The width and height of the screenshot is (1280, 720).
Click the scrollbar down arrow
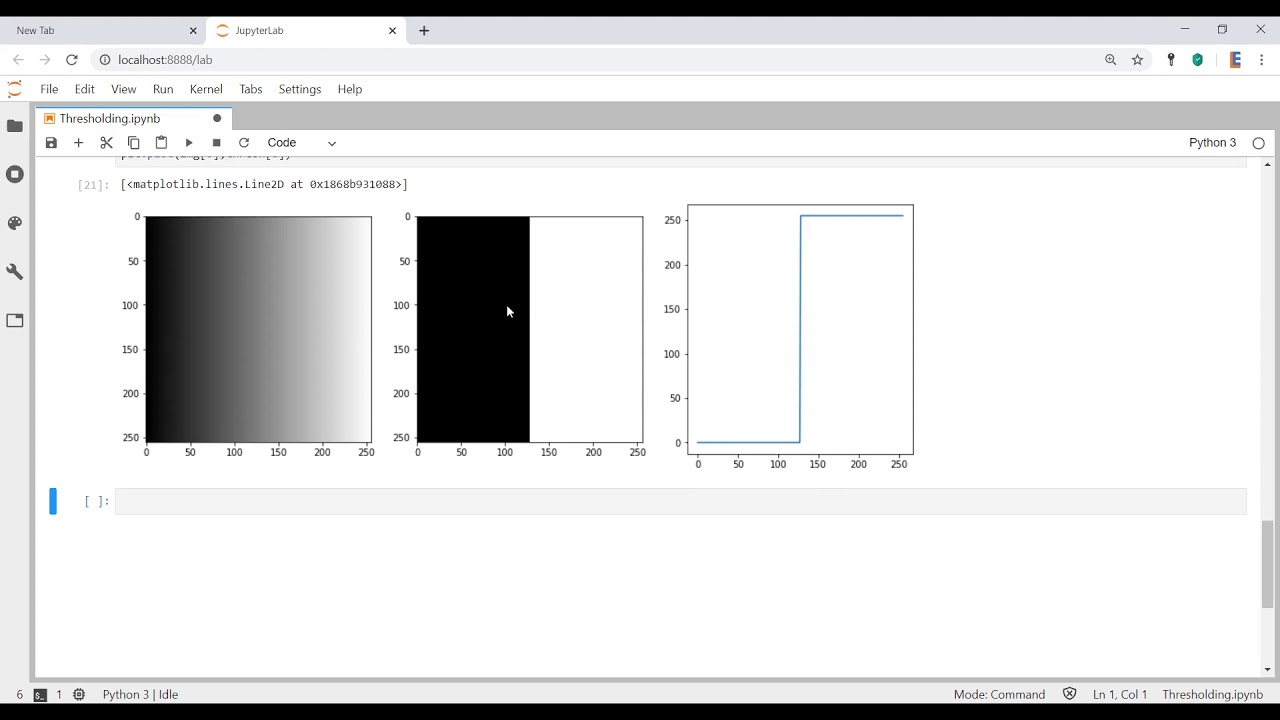click(x=1267, y=670)
